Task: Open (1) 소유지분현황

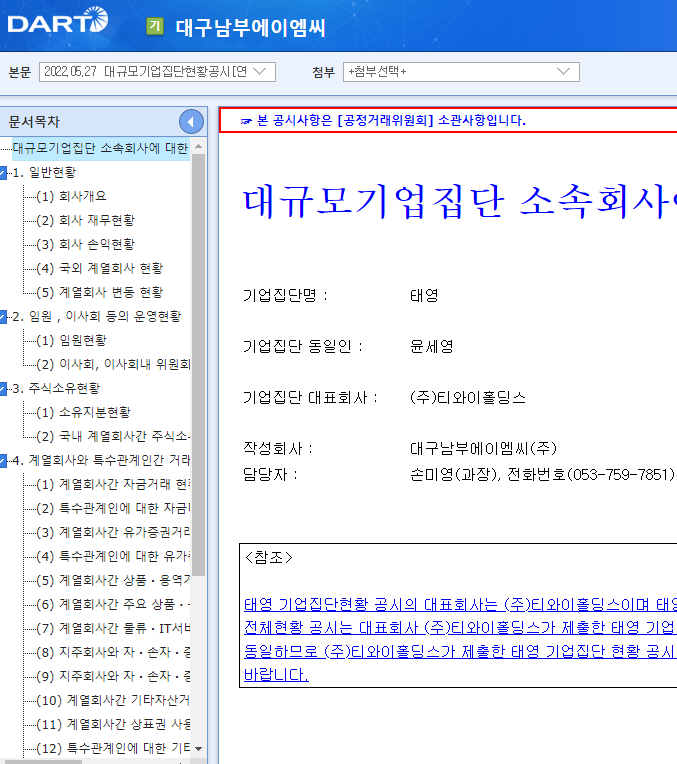Action: tap(83, 413)
